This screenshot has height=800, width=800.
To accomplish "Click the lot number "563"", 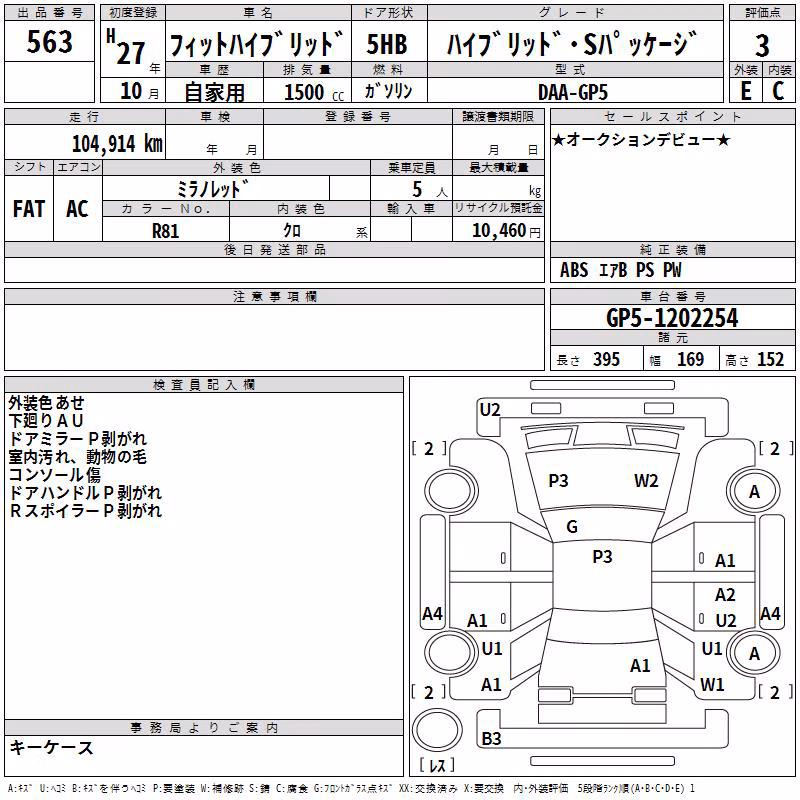I will [x=49, y=41].
